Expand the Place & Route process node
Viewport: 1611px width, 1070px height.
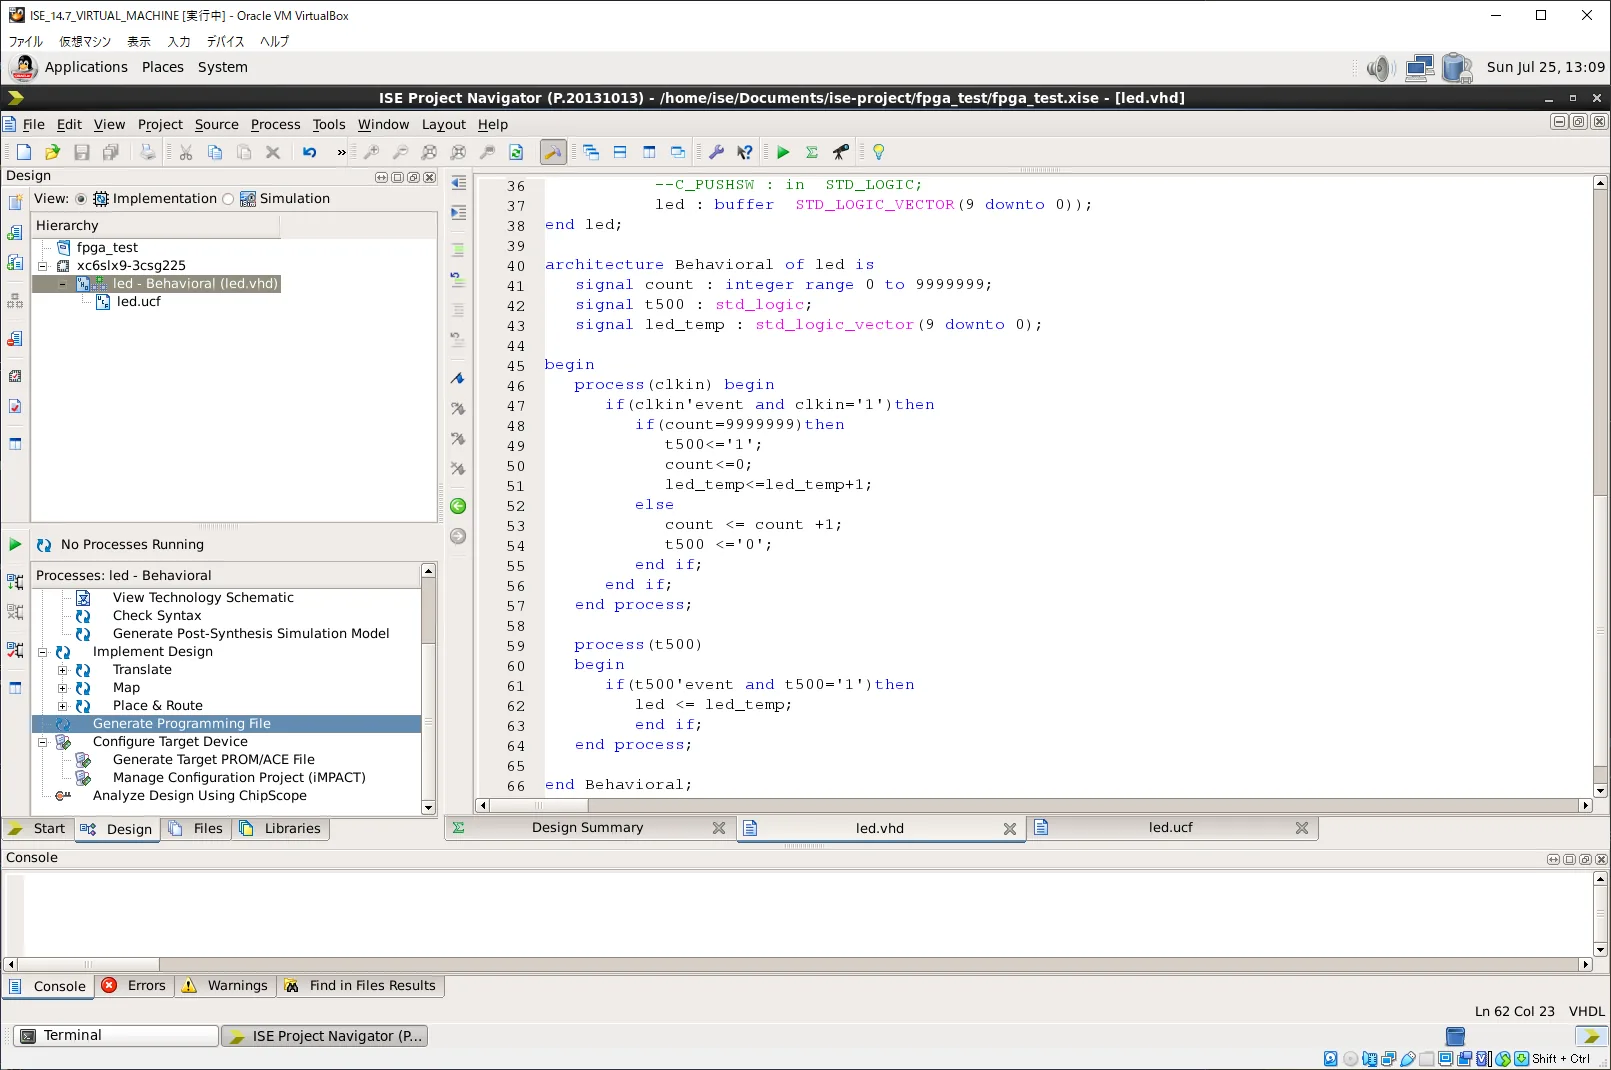point(63,706)
